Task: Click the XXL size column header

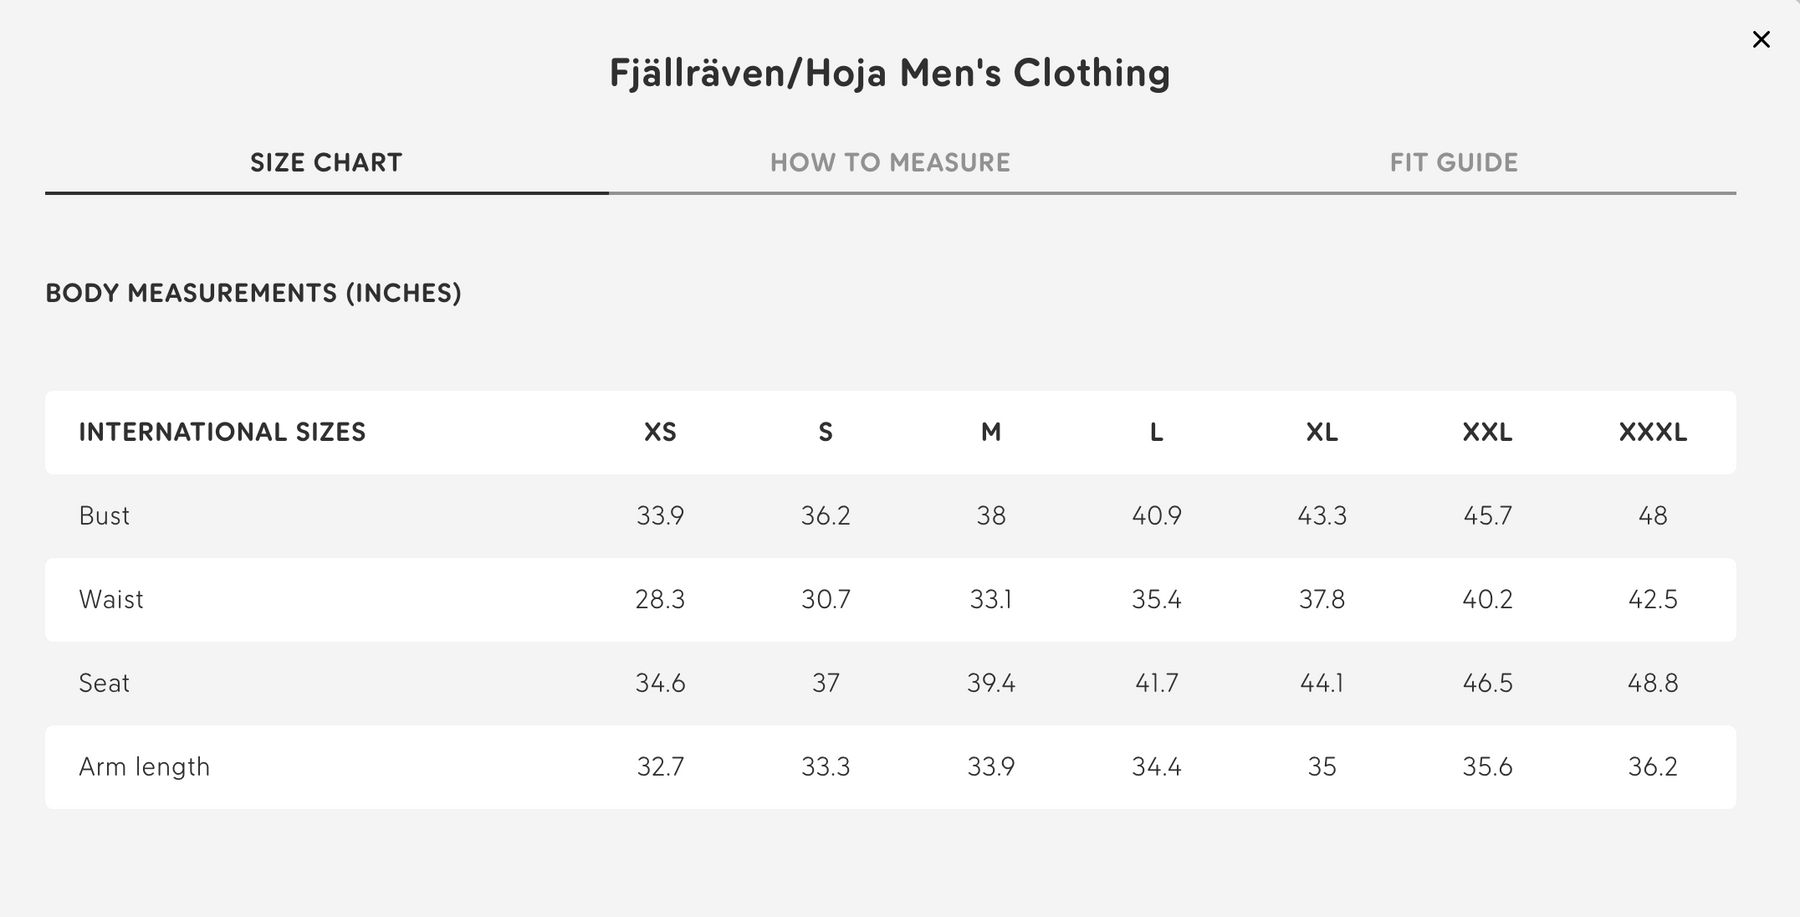Action: pyautogui.click(x=1487, y=432)
